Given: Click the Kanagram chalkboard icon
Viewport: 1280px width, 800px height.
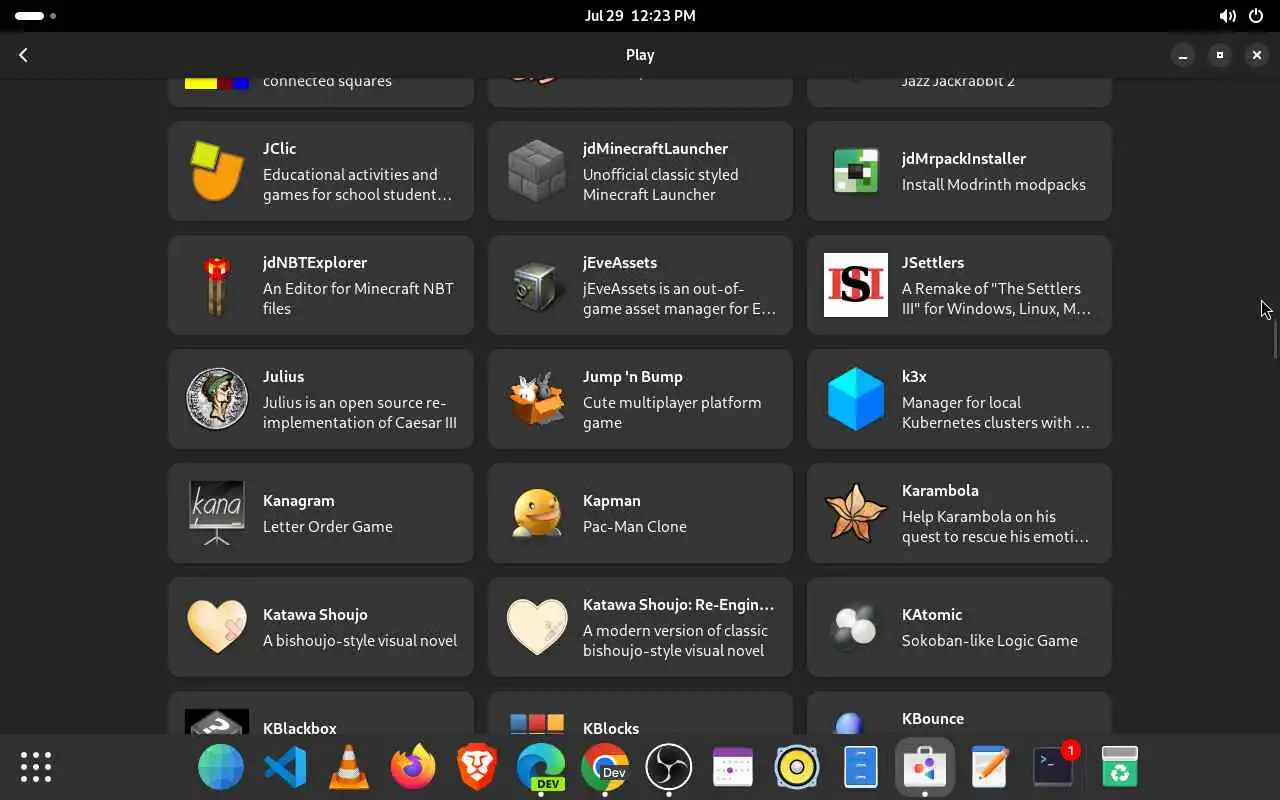Looking at the screenshot, I should (216, 513).
